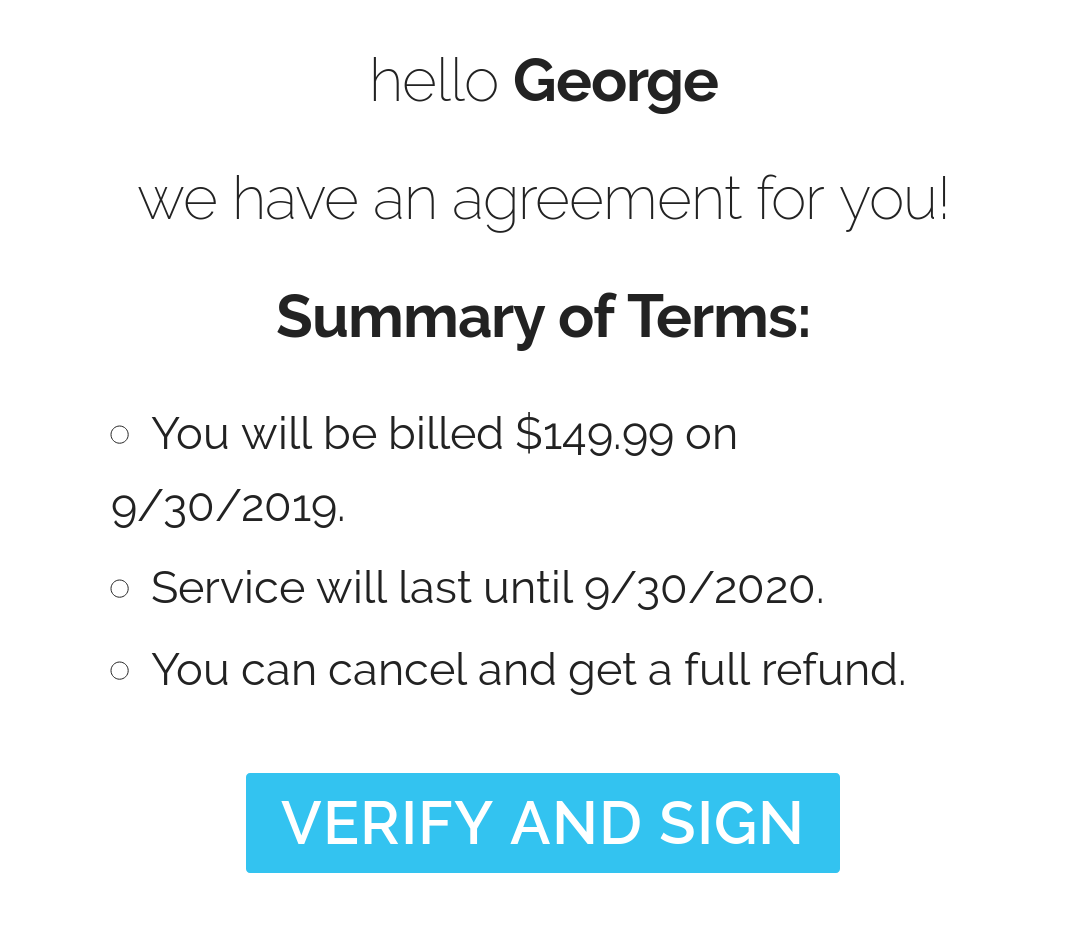Click the word Terms: in the heading
Screen dimensions: 1092x938
[719, 316]
